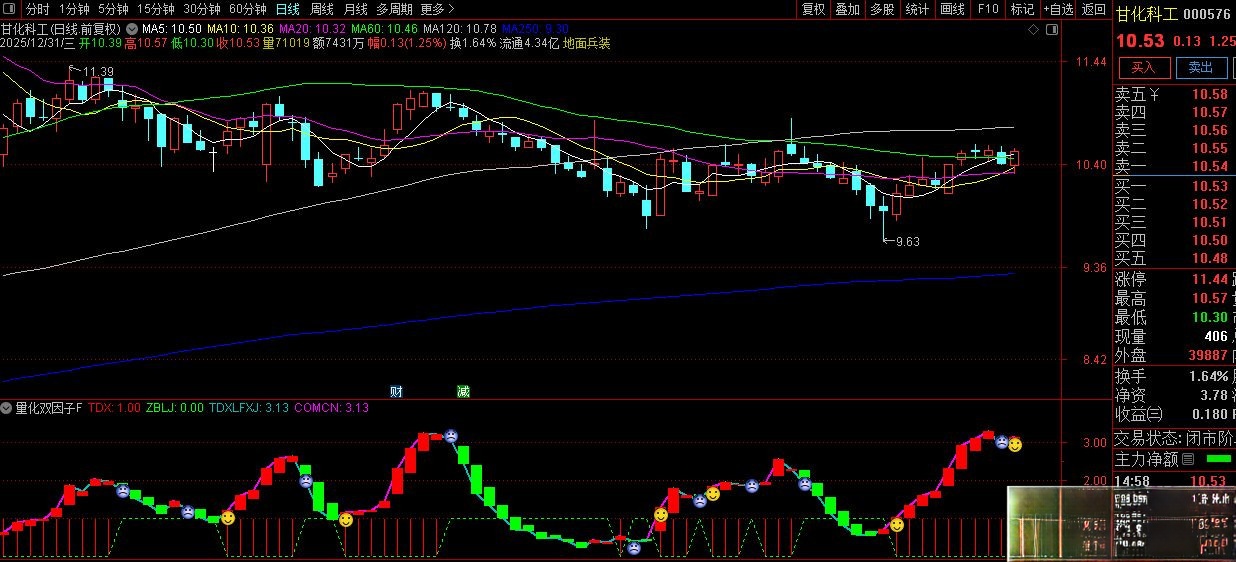Open settings icon beside 量化双因子F indicator

click(7, 408)
